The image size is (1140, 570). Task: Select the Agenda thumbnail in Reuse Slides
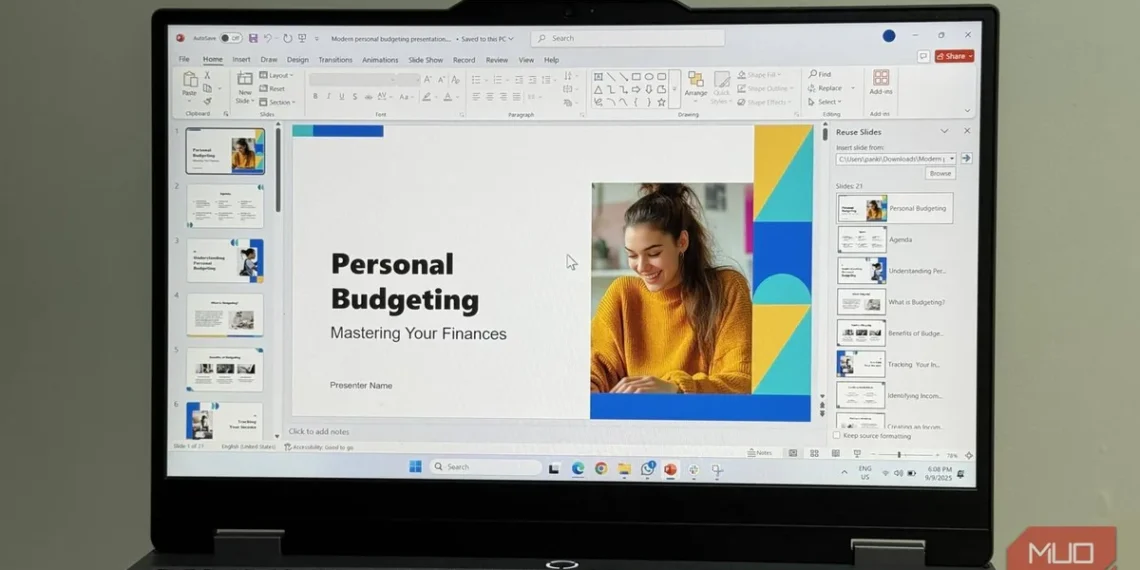pos(862,240)
